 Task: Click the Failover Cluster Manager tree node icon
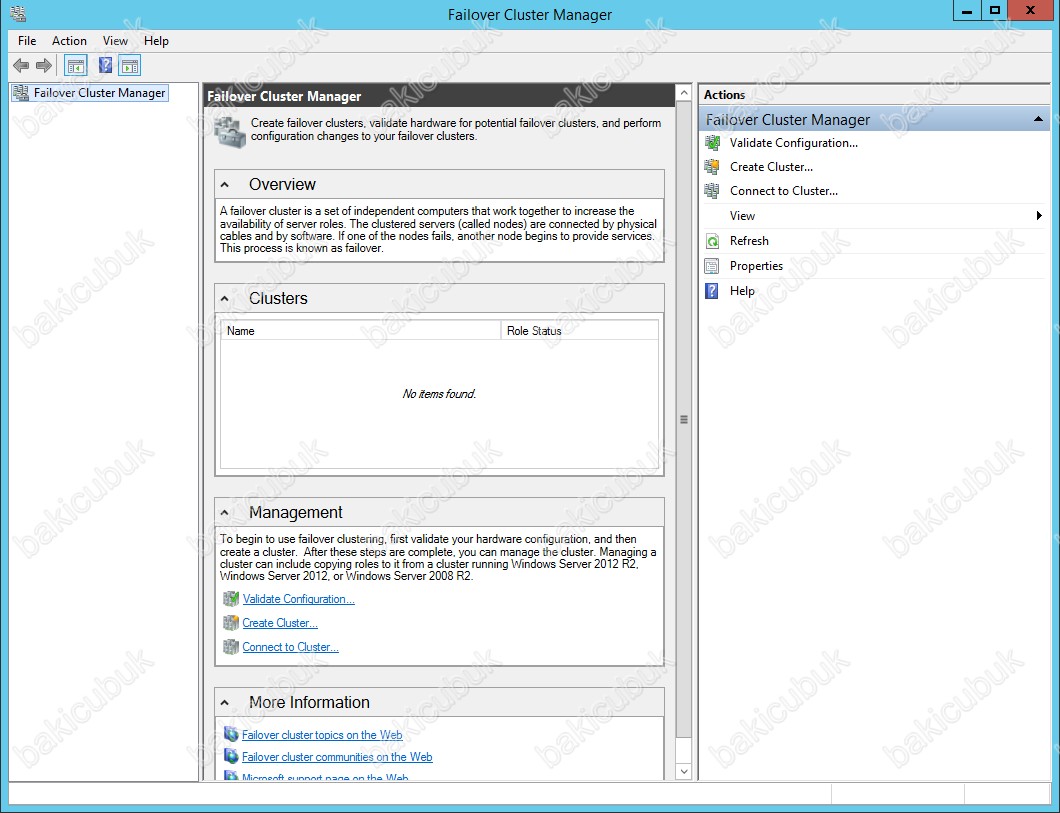click(x=21, y=93)
